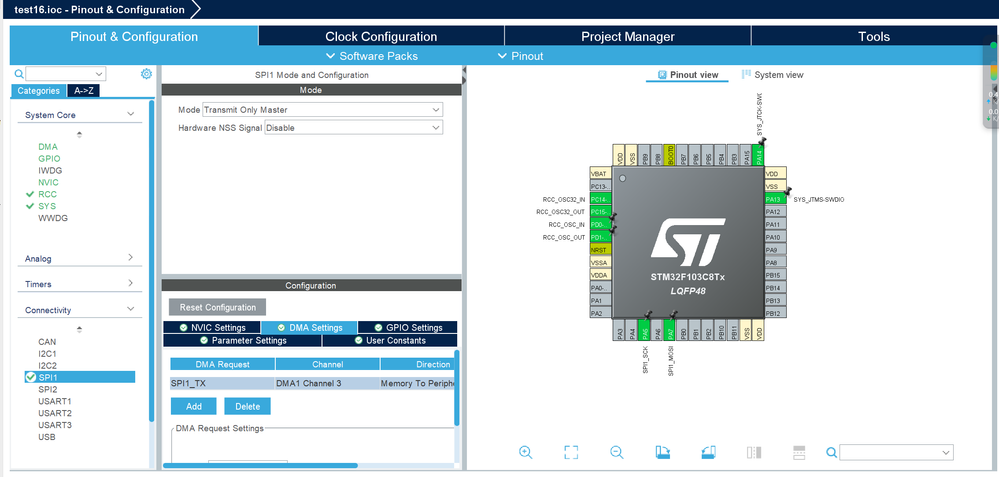Screen dimensions: 999x477
Task: Fit the chip view to the window
Action: coord(571,452)
